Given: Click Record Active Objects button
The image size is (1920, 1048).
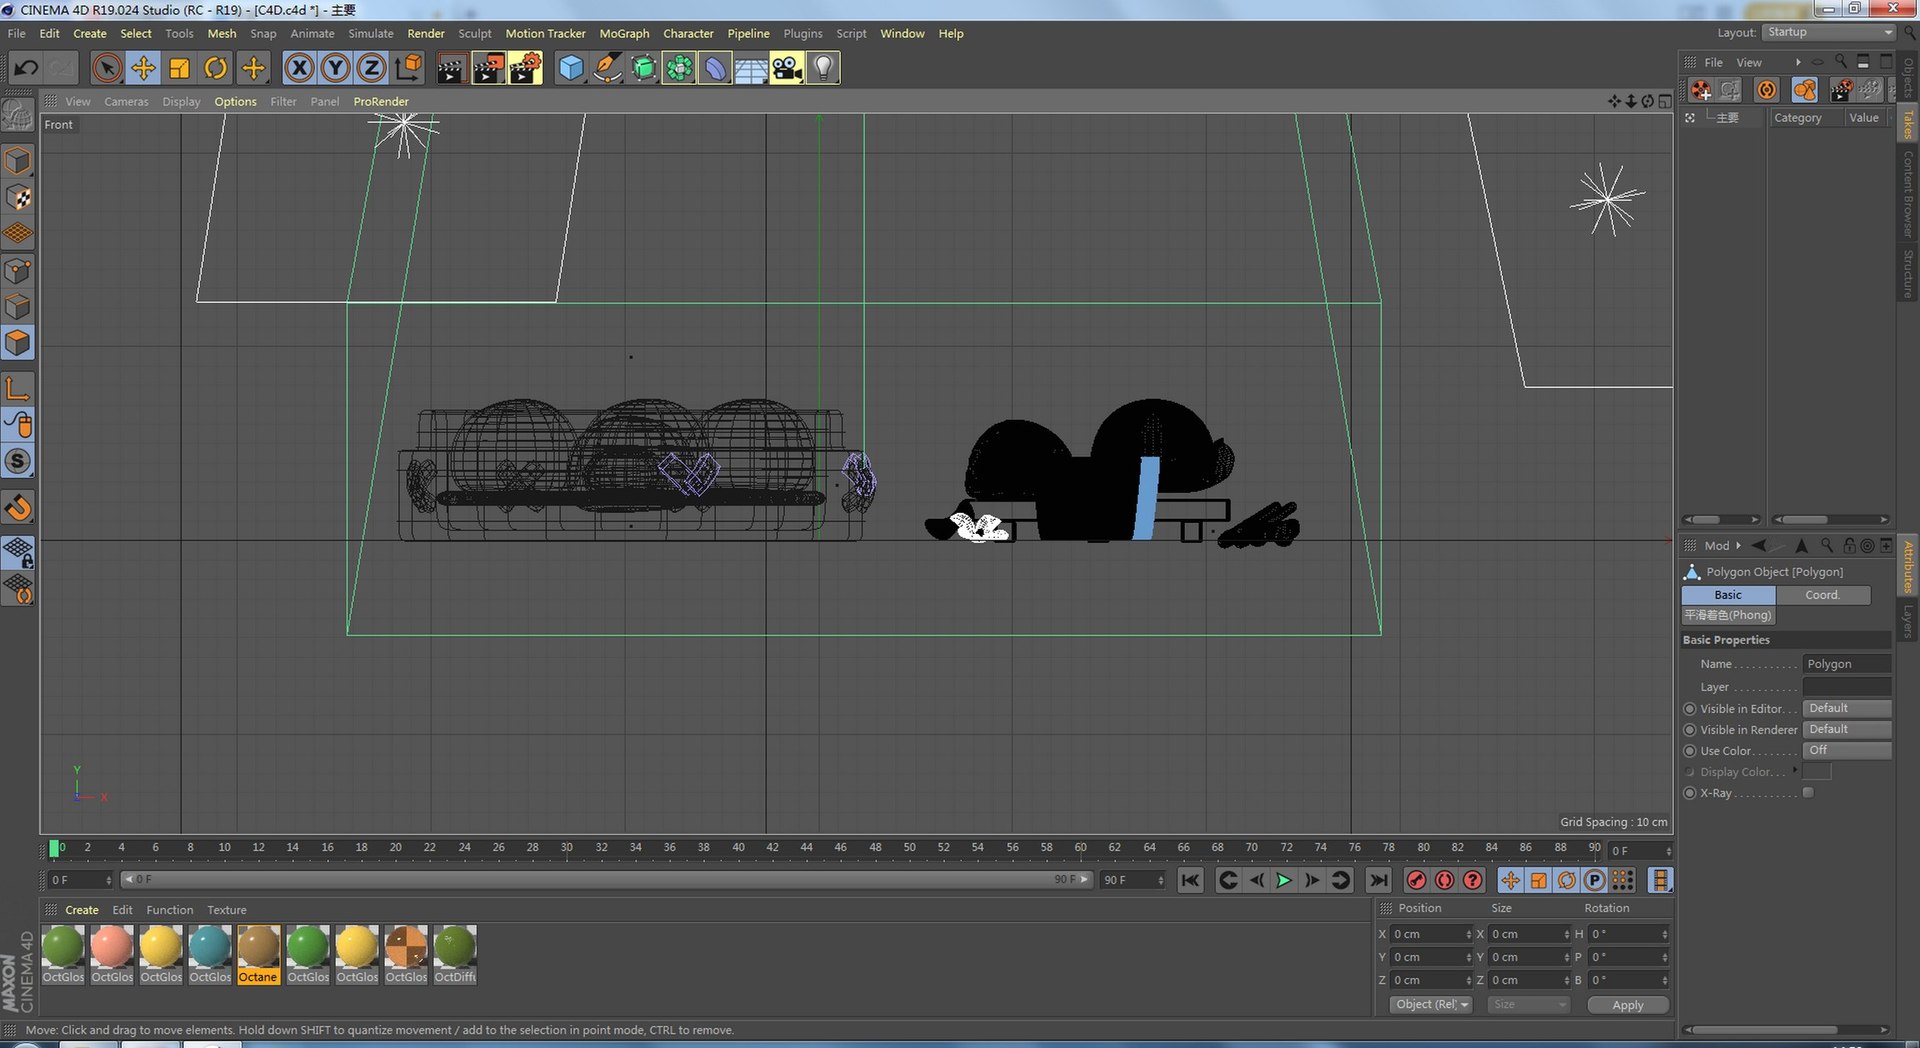Looking at the screenshot, I should click(1416, 880).
